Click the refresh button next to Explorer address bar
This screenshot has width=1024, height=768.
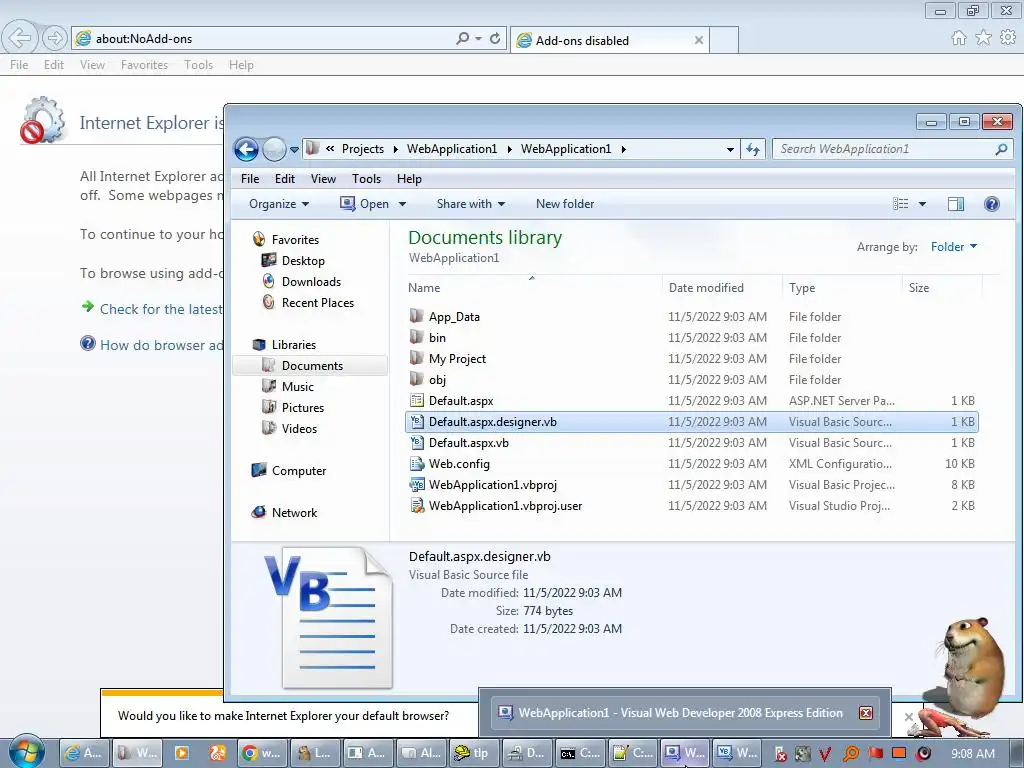[753, 150]
